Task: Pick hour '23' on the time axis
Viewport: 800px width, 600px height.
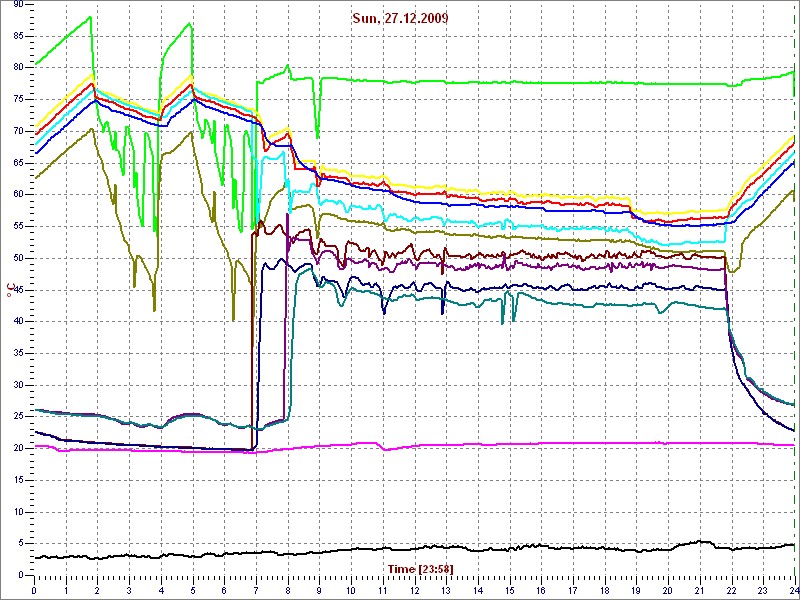Action: click(x=763, y=590)
